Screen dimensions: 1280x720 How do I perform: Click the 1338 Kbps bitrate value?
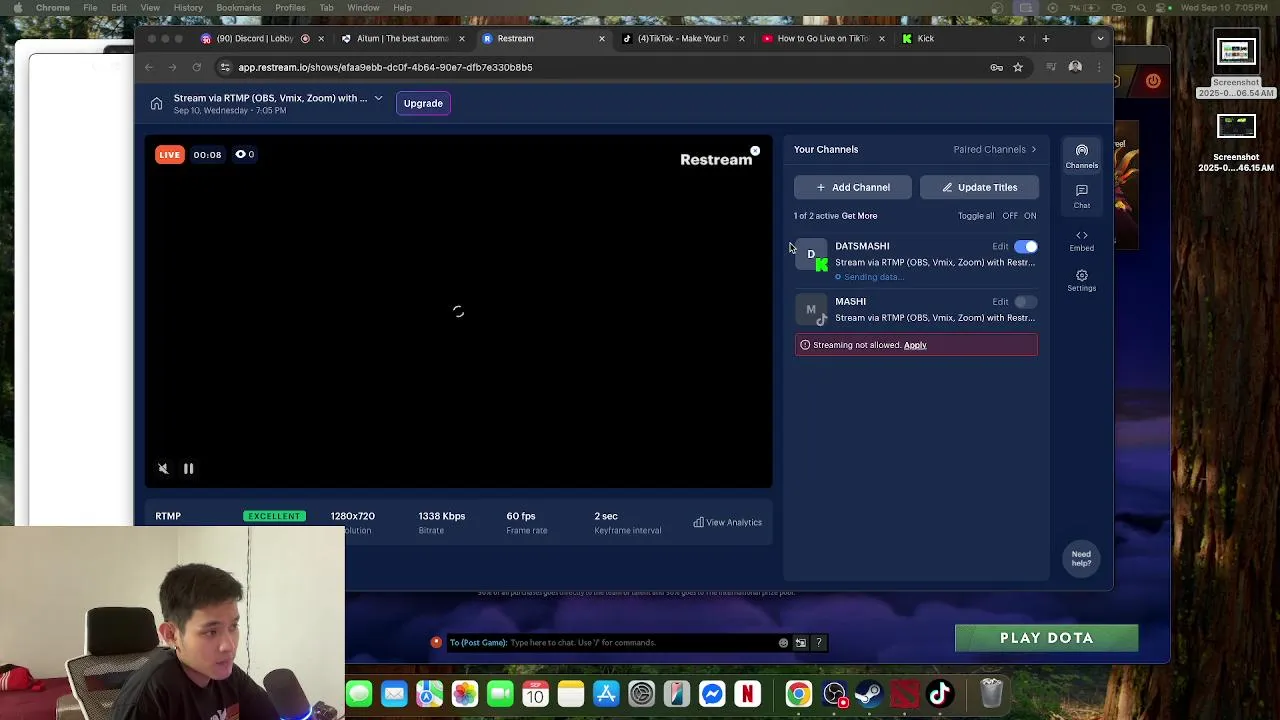click(x=441, y=516)
